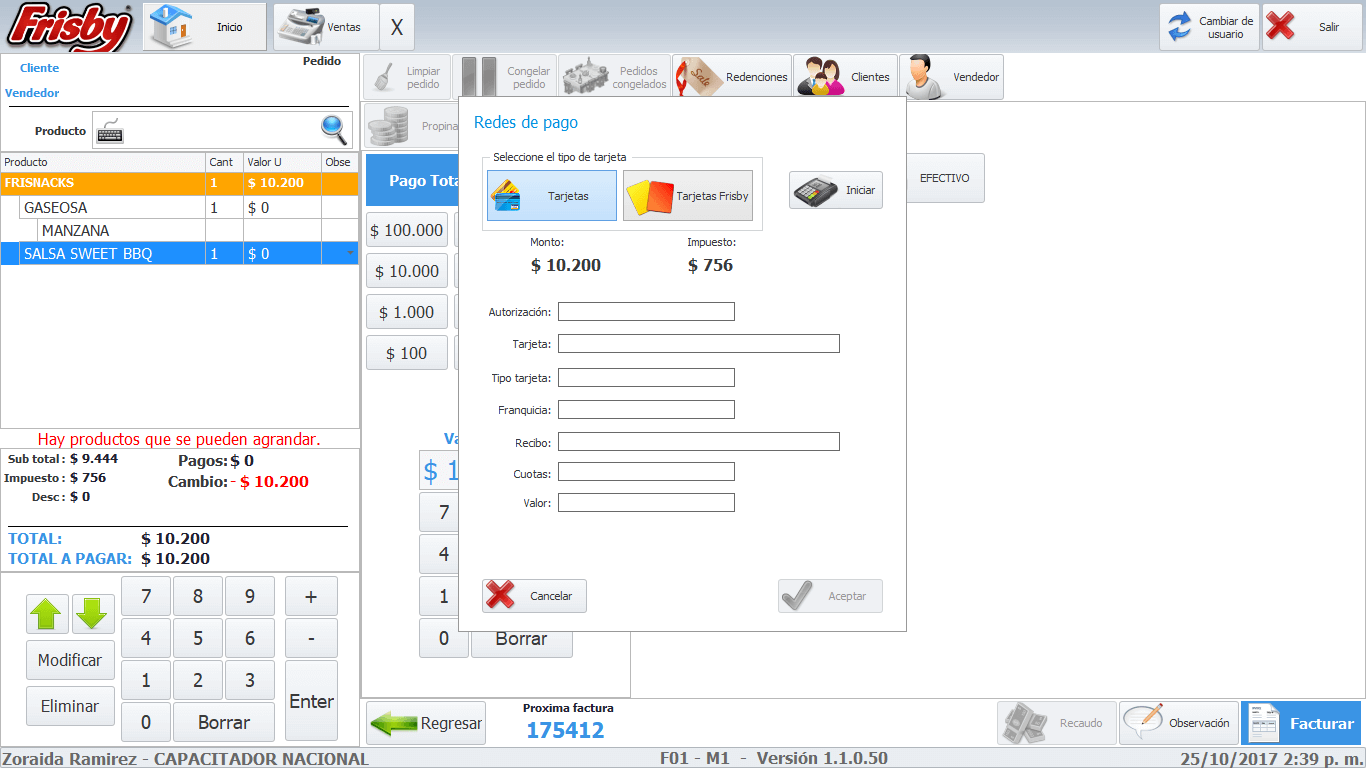Click digit 0 on left keypad
Screen dimensions: 1366x768
pos(146,722)
